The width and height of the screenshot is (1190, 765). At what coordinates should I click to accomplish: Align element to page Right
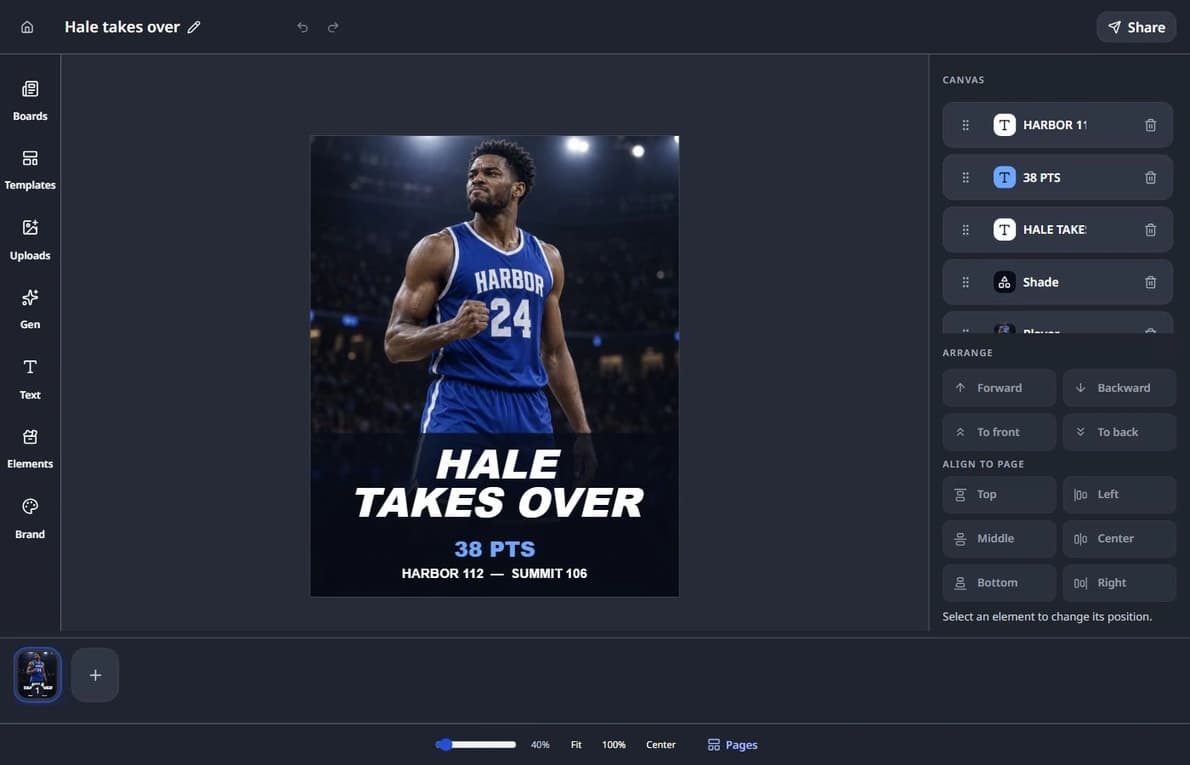(x=1119, y=583)
